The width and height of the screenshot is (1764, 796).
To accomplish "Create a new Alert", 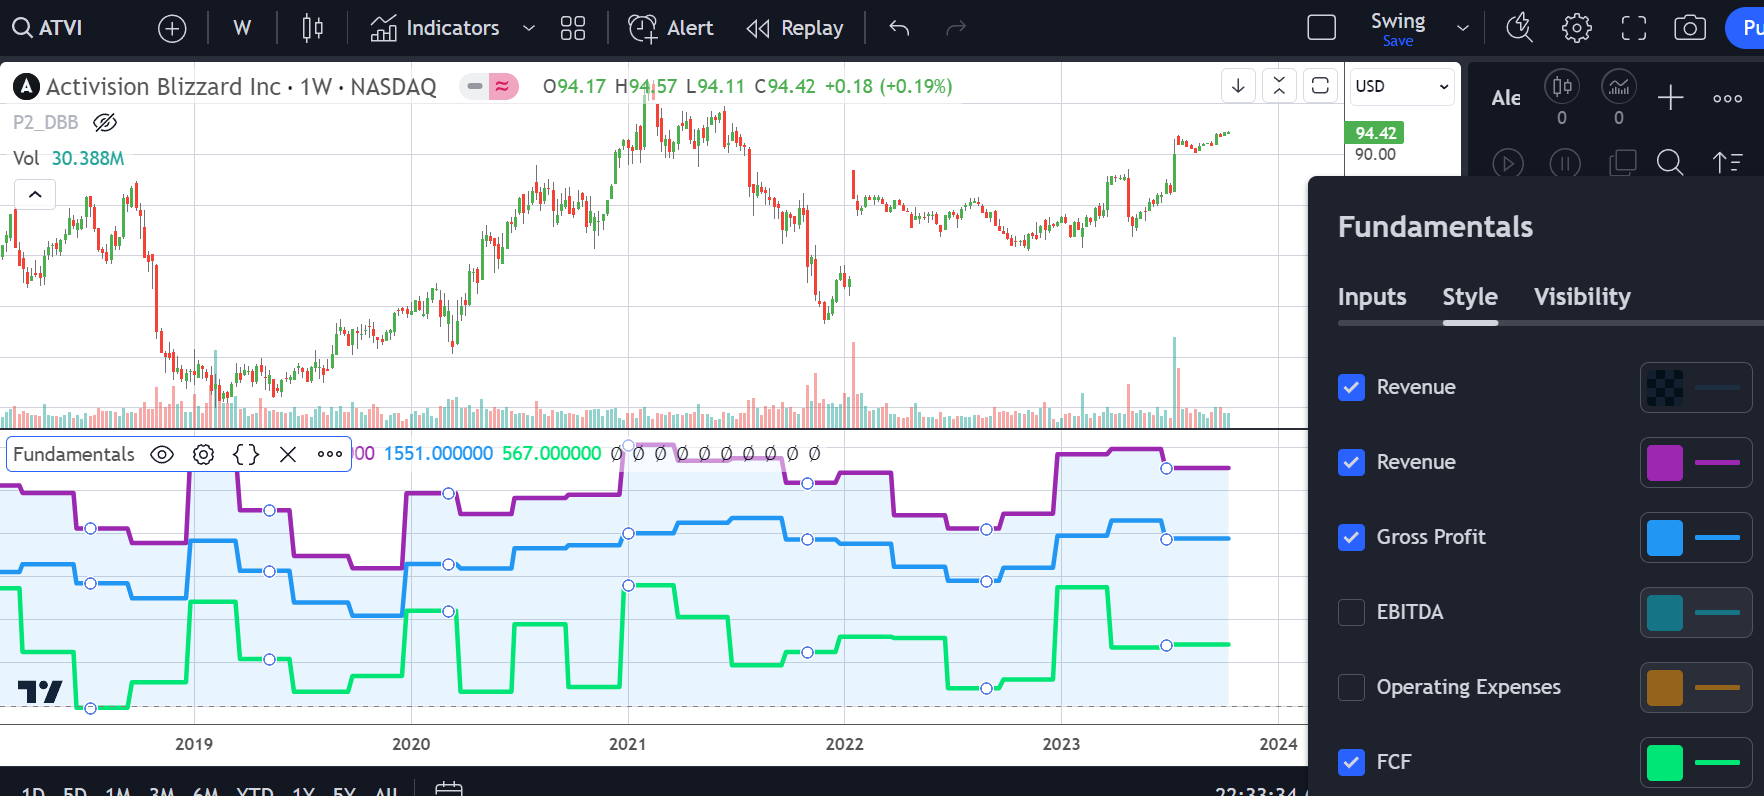I will click(x=671, y=28).
